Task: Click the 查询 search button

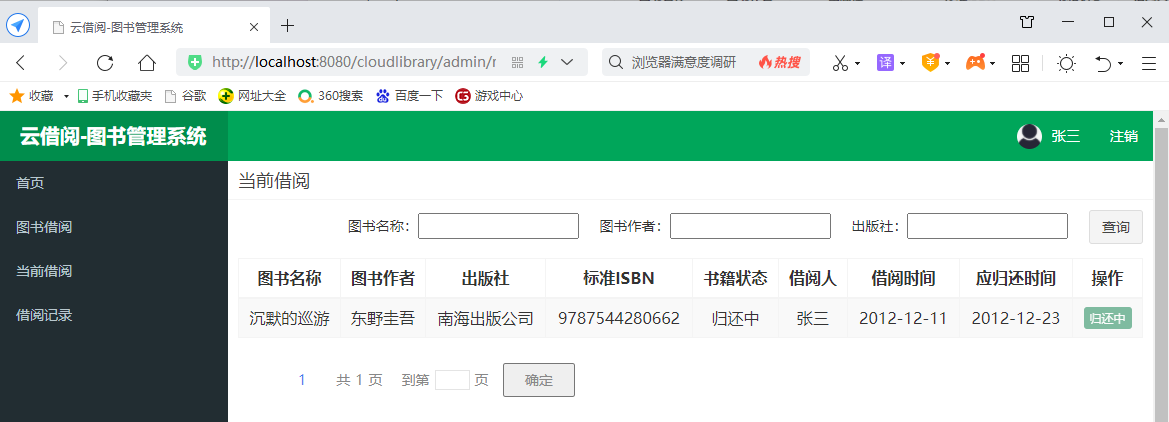Action: pos(1115,227)
